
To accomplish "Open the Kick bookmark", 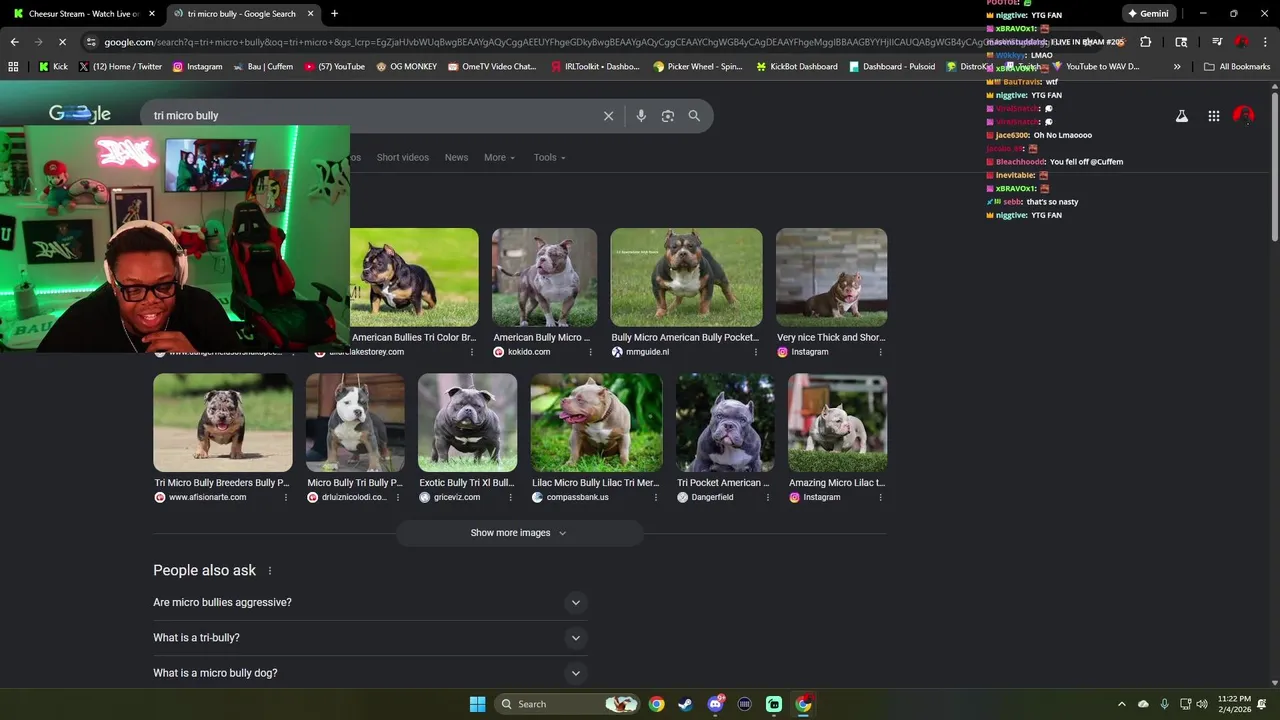I will pyautogui.click(x=53, y=67).
